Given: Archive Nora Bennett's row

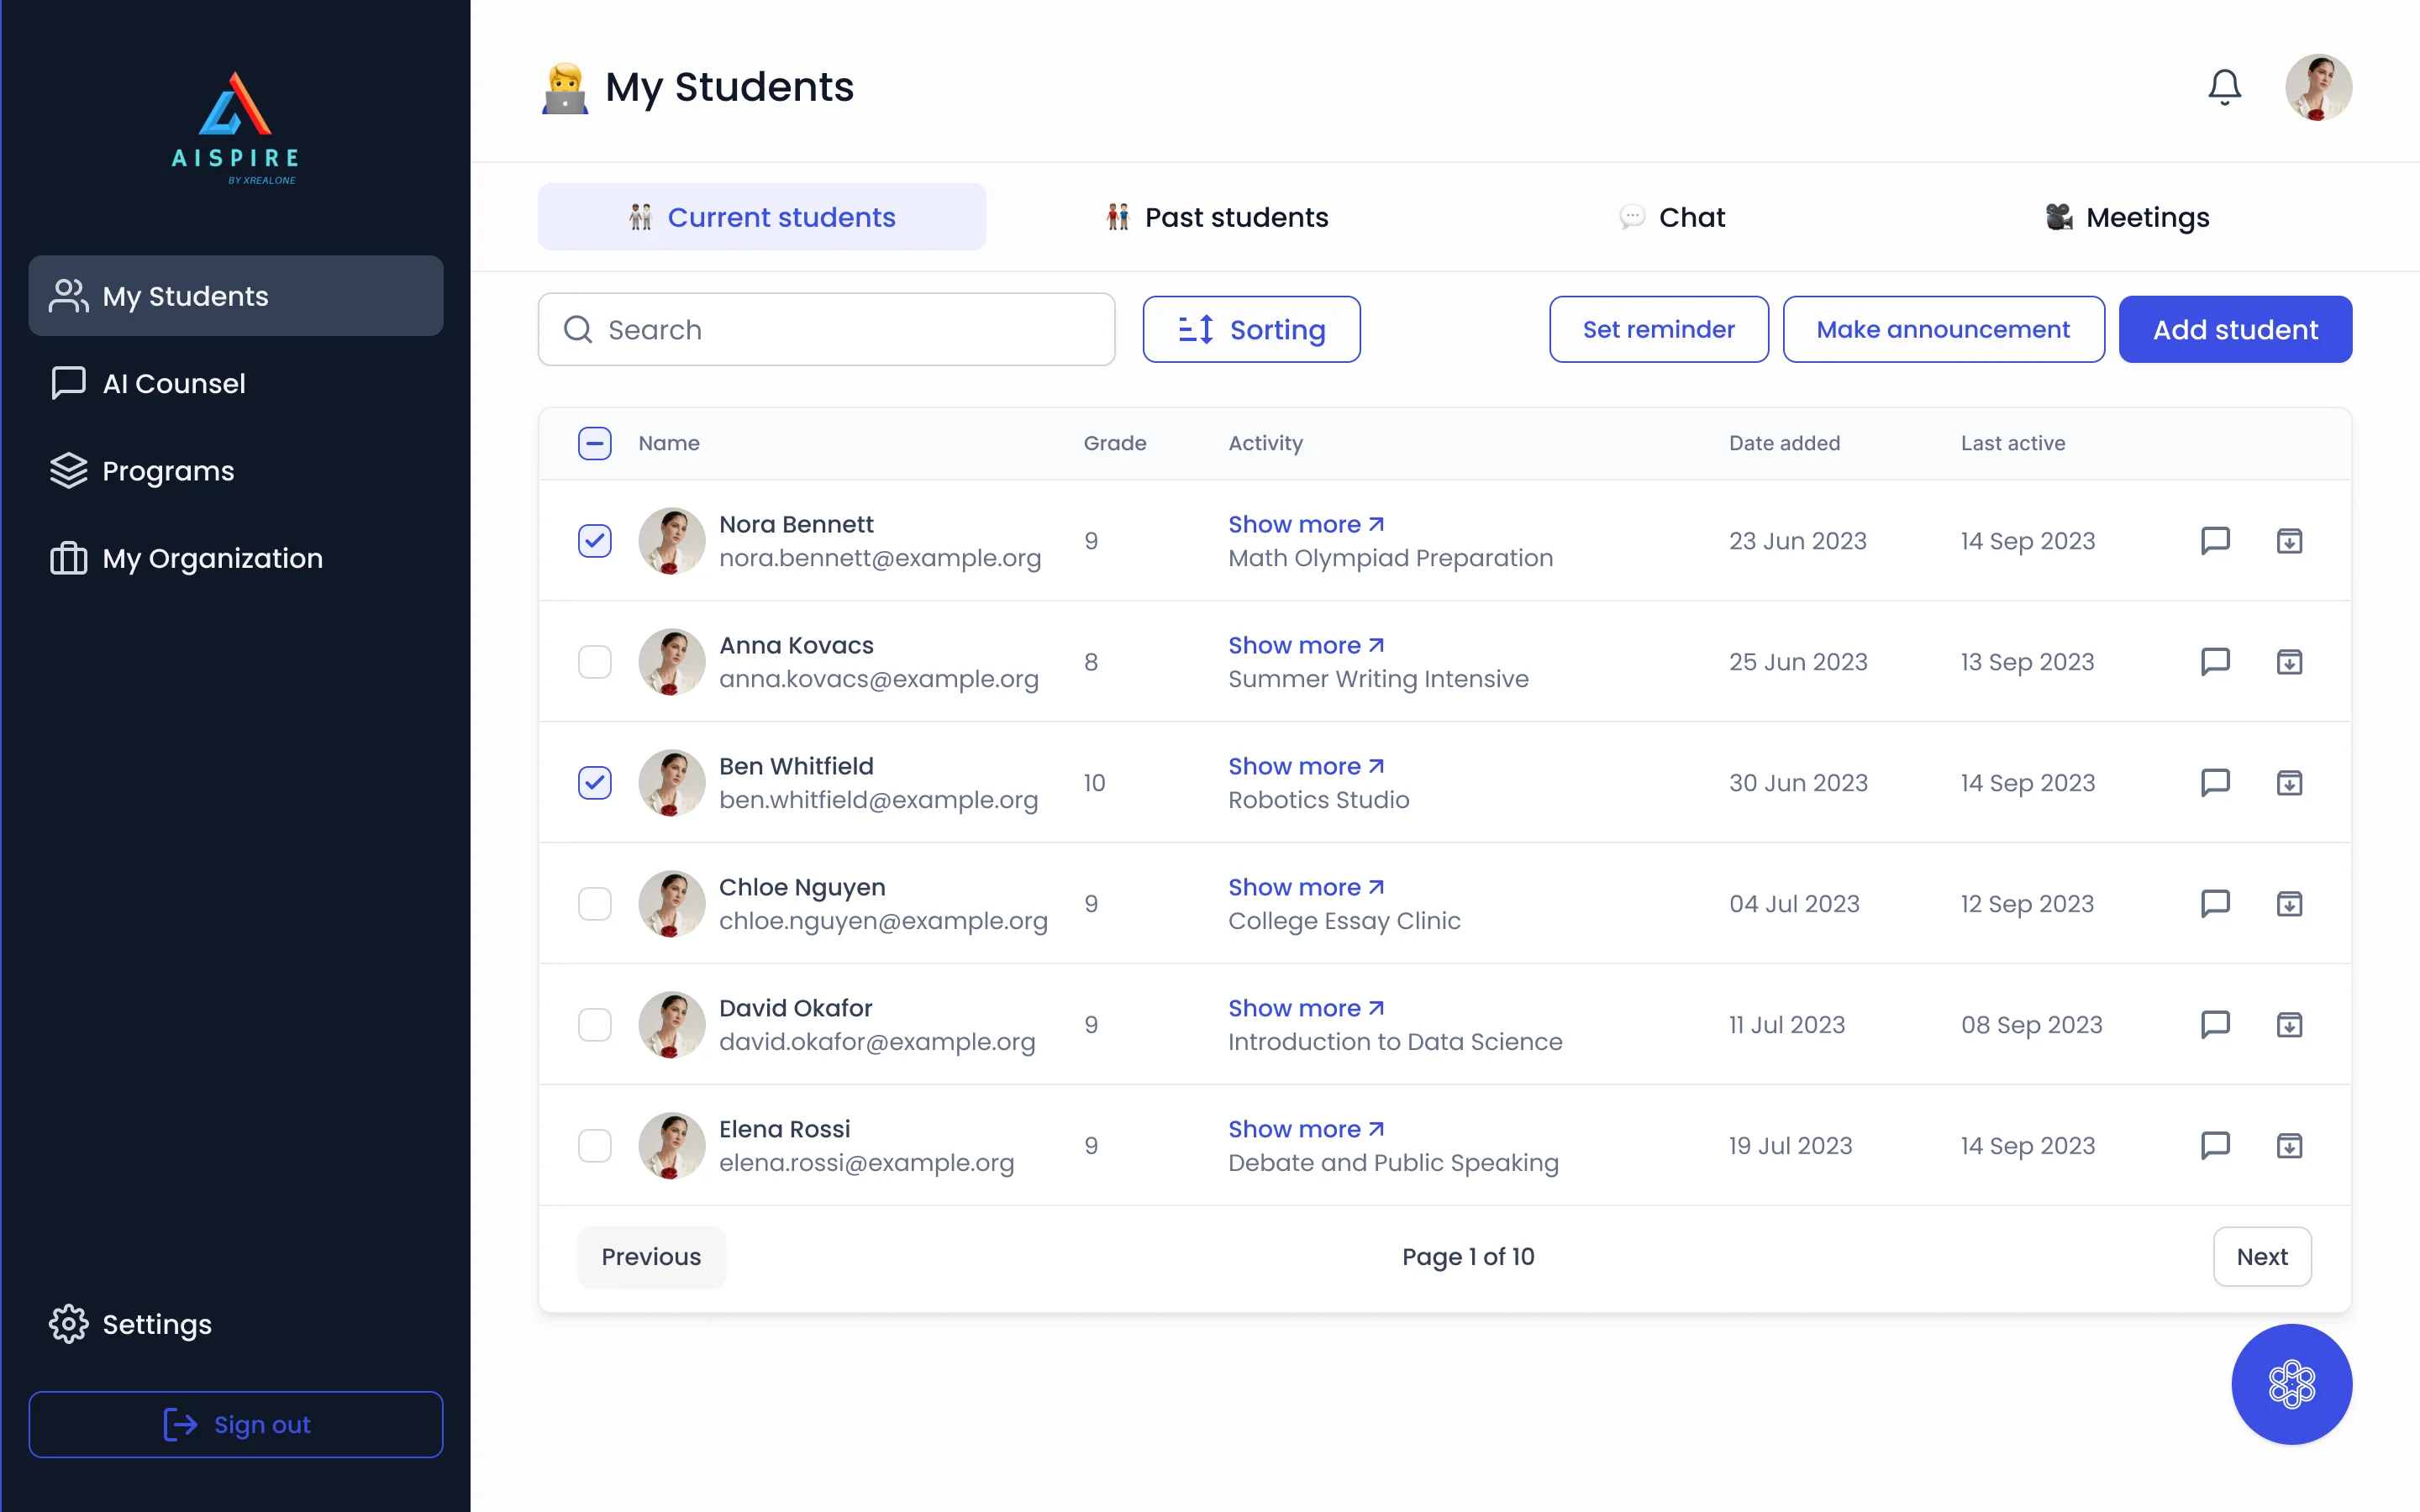Looking at the screenshot, I should 2289,541.
